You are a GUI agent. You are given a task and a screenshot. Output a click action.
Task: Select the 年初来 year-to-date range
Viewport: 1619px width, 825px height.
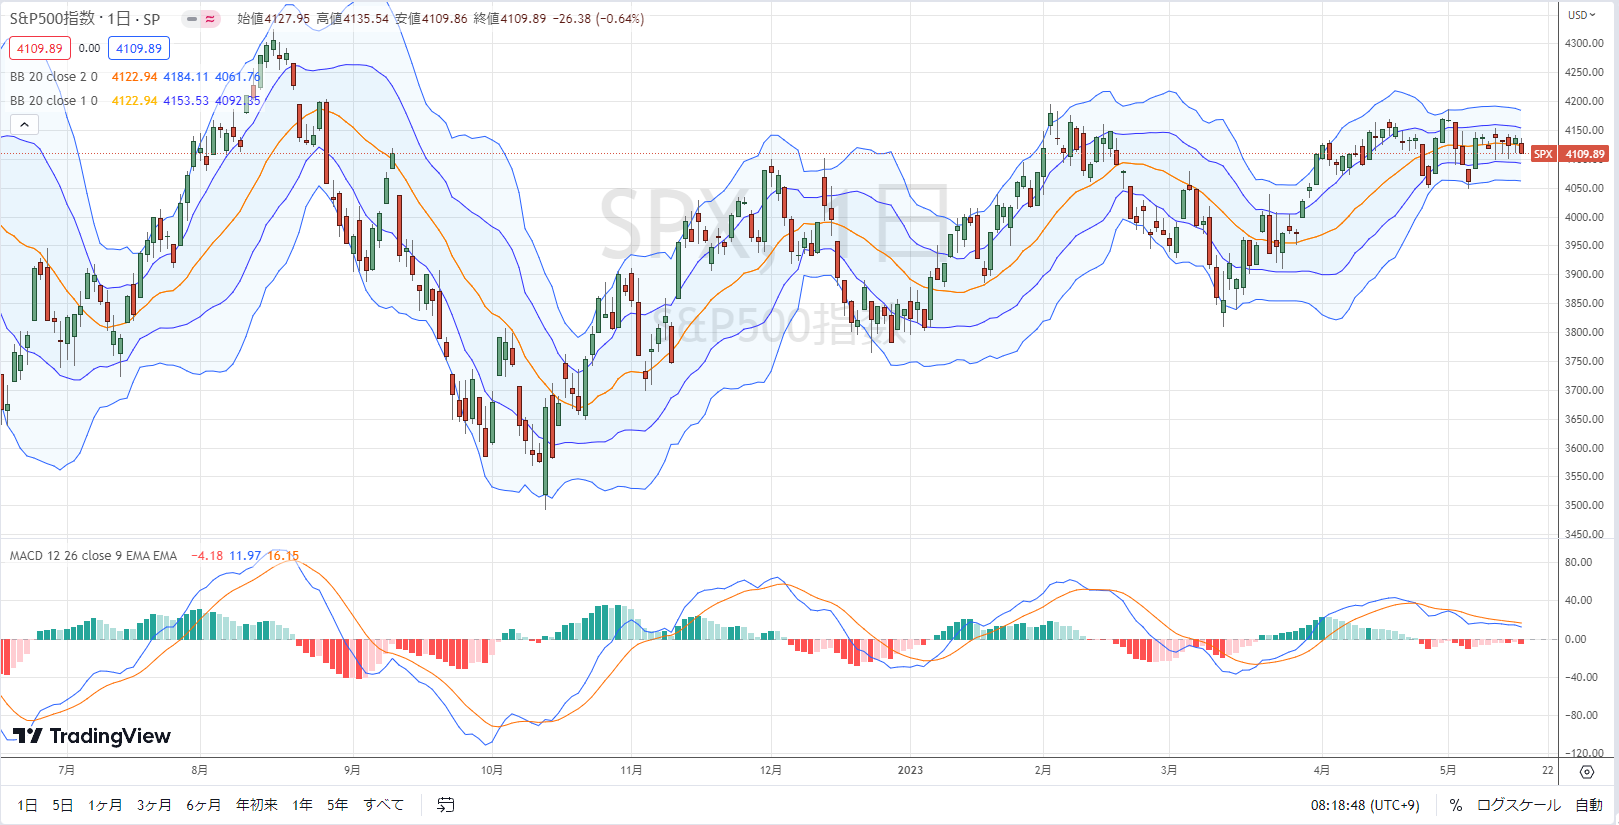click(257, 805)
